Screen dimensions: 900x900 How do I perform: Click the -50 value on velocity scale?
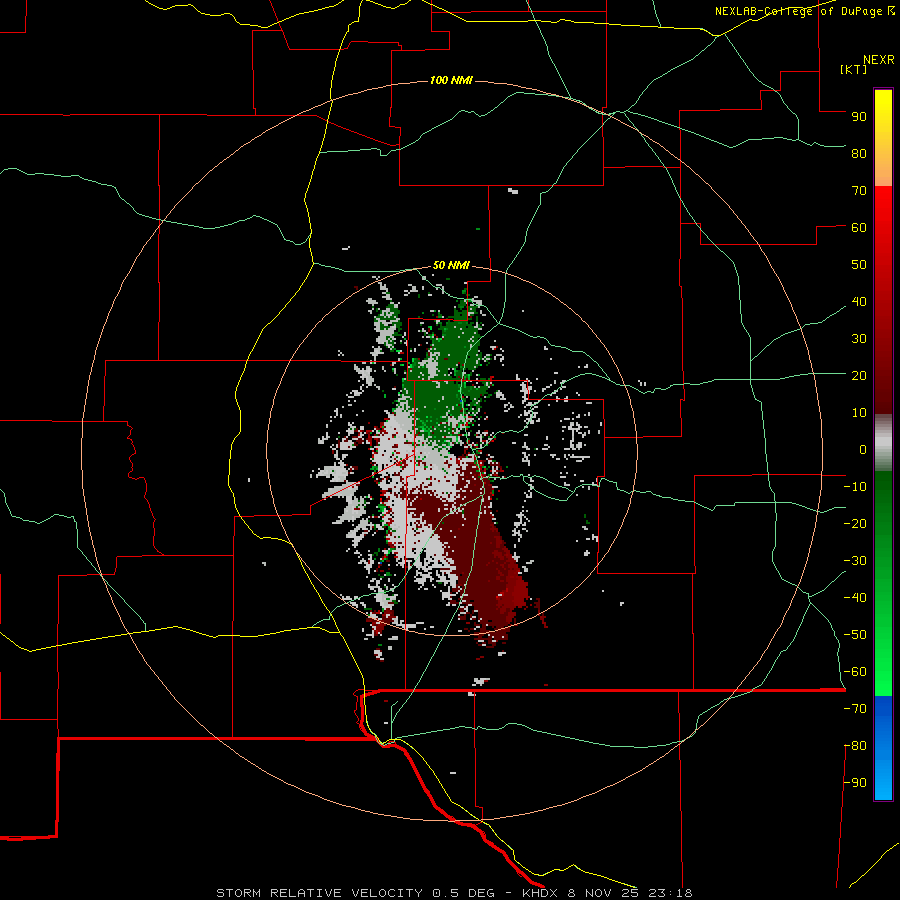[855, 635]
